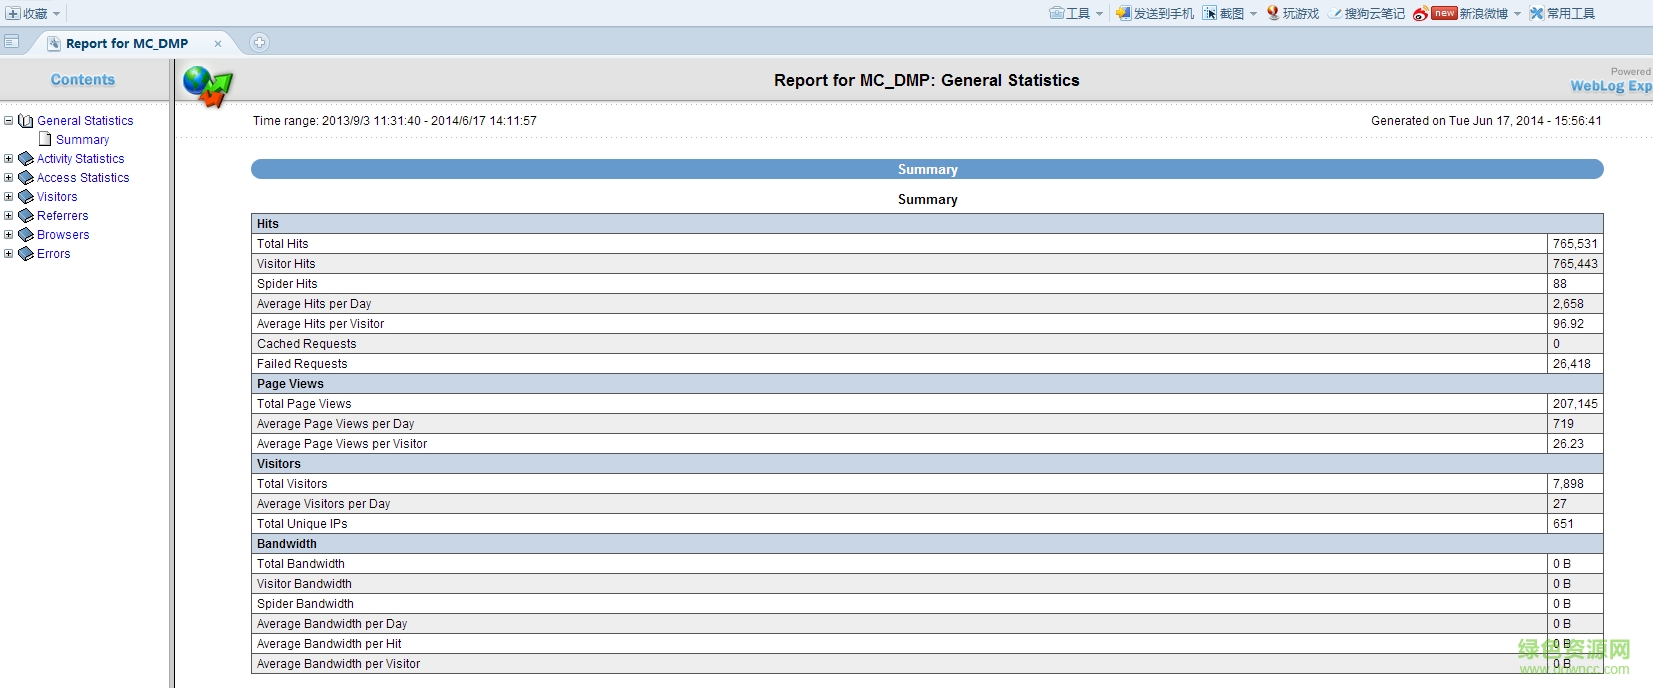Open the Summary page link in Contents
Screen dimensions: 1653x688
tap(82, 140)
